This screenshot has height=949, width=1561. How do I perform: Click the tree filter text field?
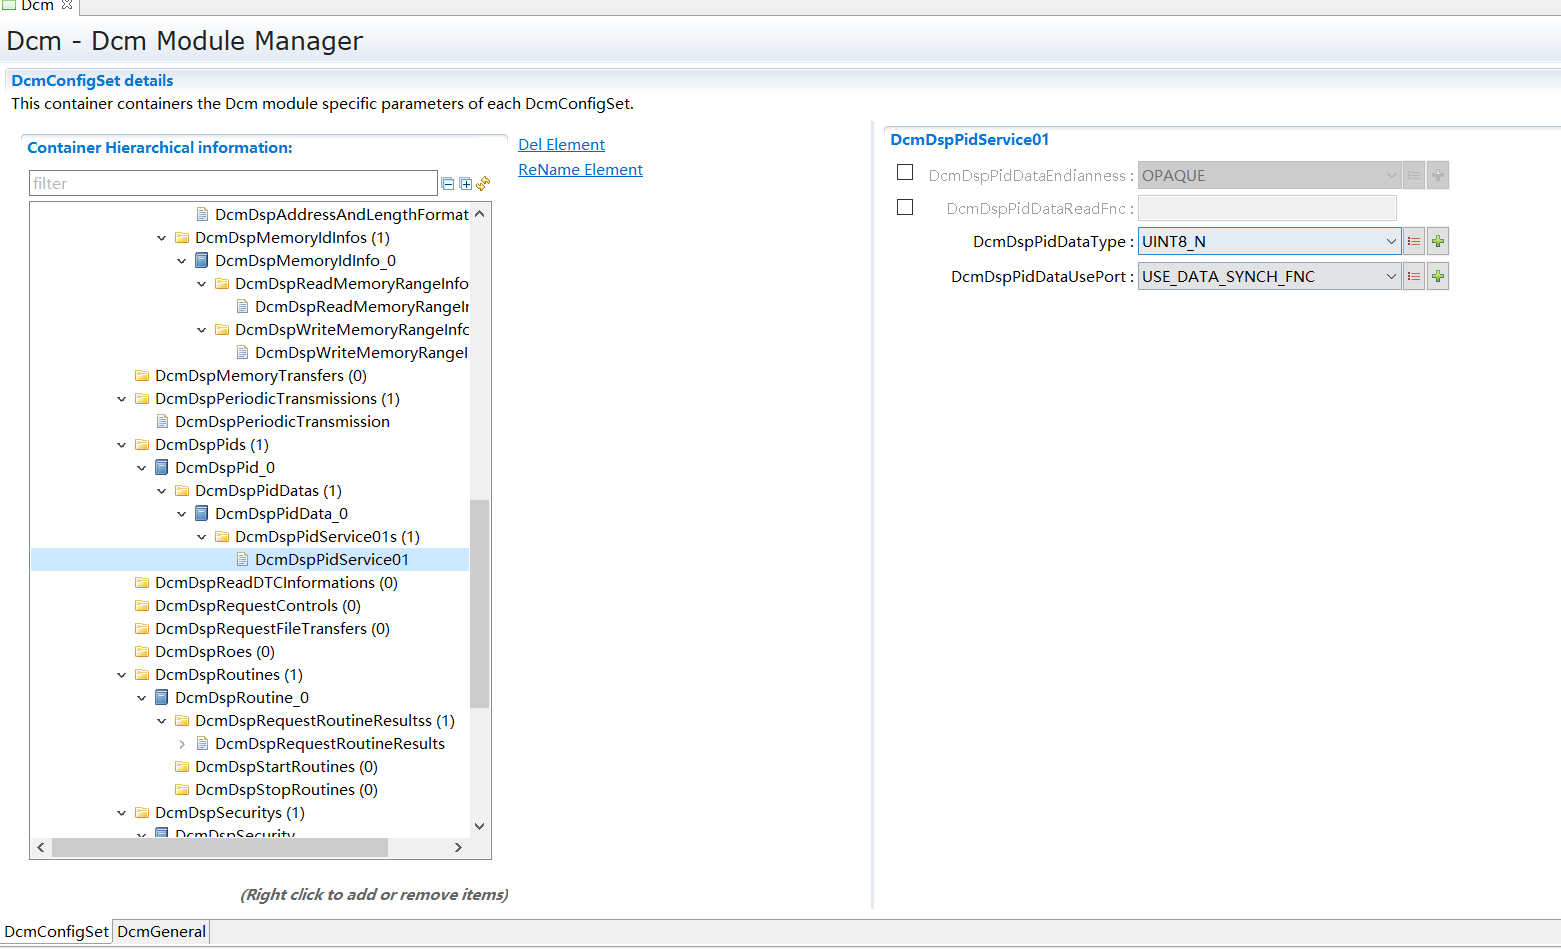click(x=233, y=184)
